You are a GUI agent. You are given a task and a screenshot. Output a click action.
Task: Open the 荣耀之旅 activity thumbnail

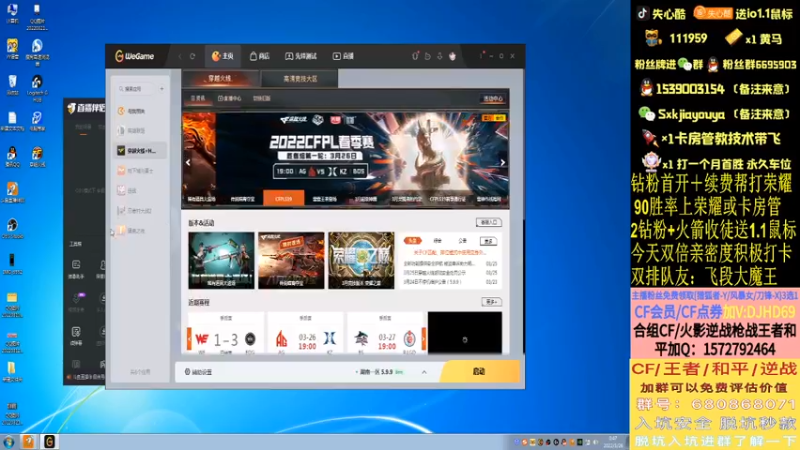coord(361,260)
